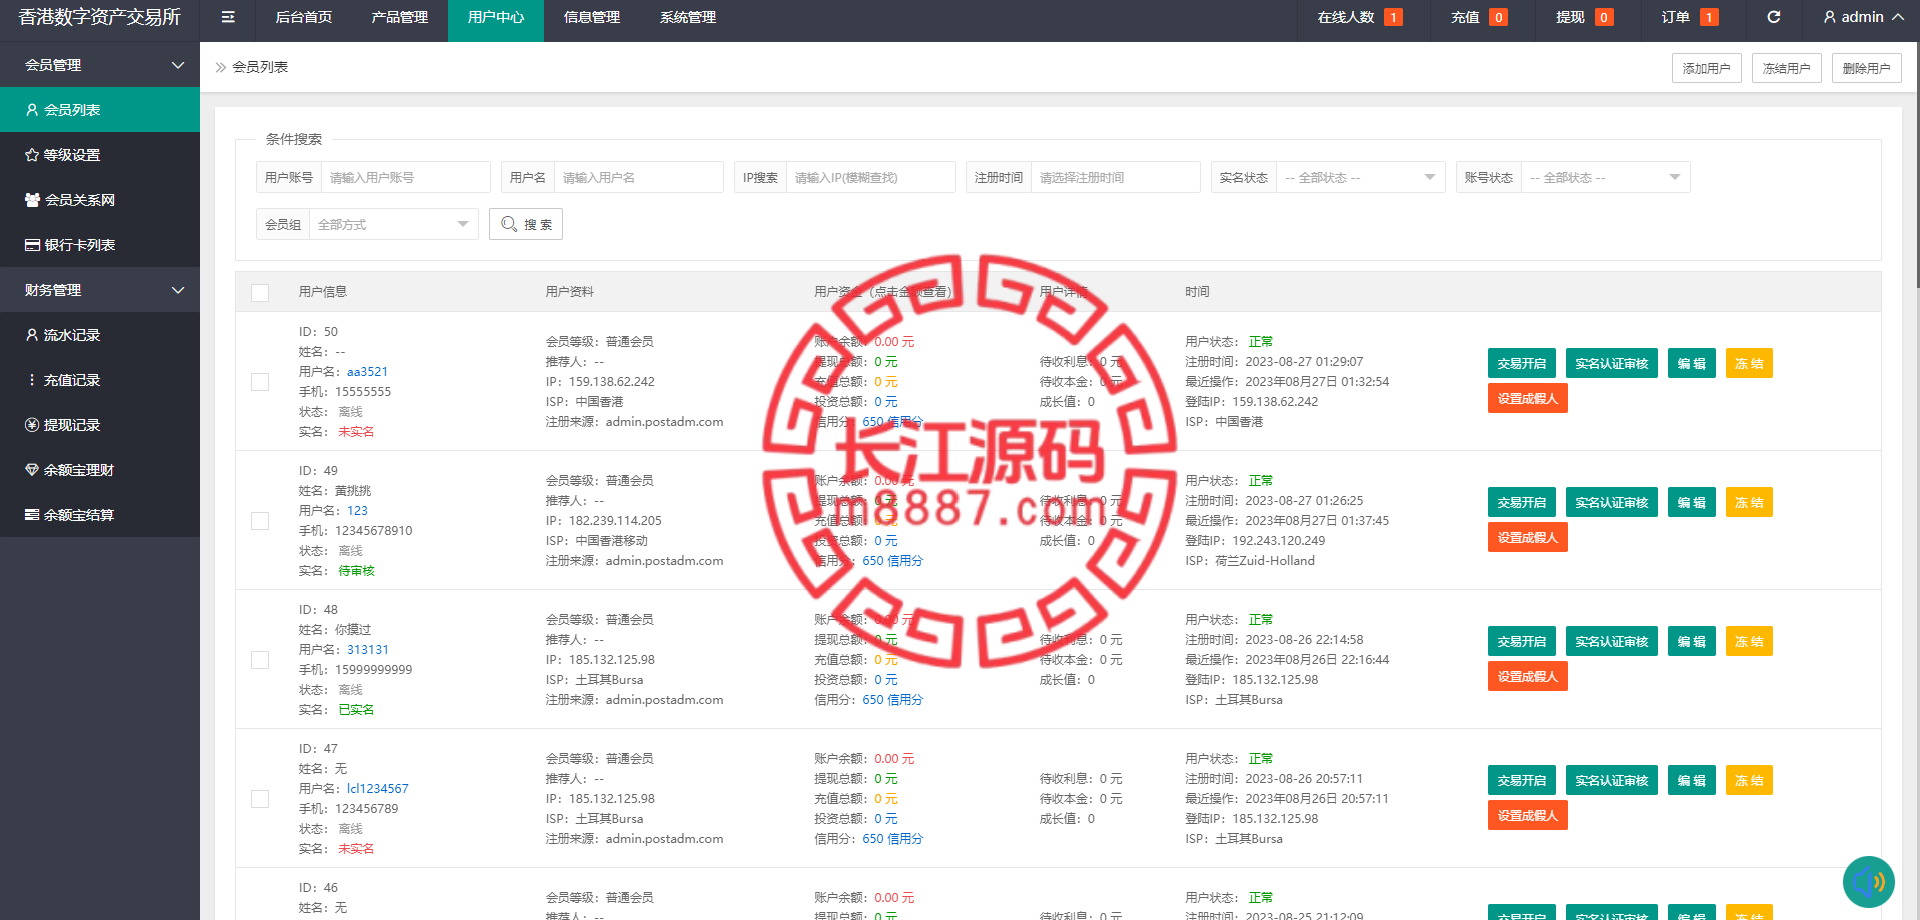
Task: Click the 在线人数 badge count
Action: [1393, 17]
